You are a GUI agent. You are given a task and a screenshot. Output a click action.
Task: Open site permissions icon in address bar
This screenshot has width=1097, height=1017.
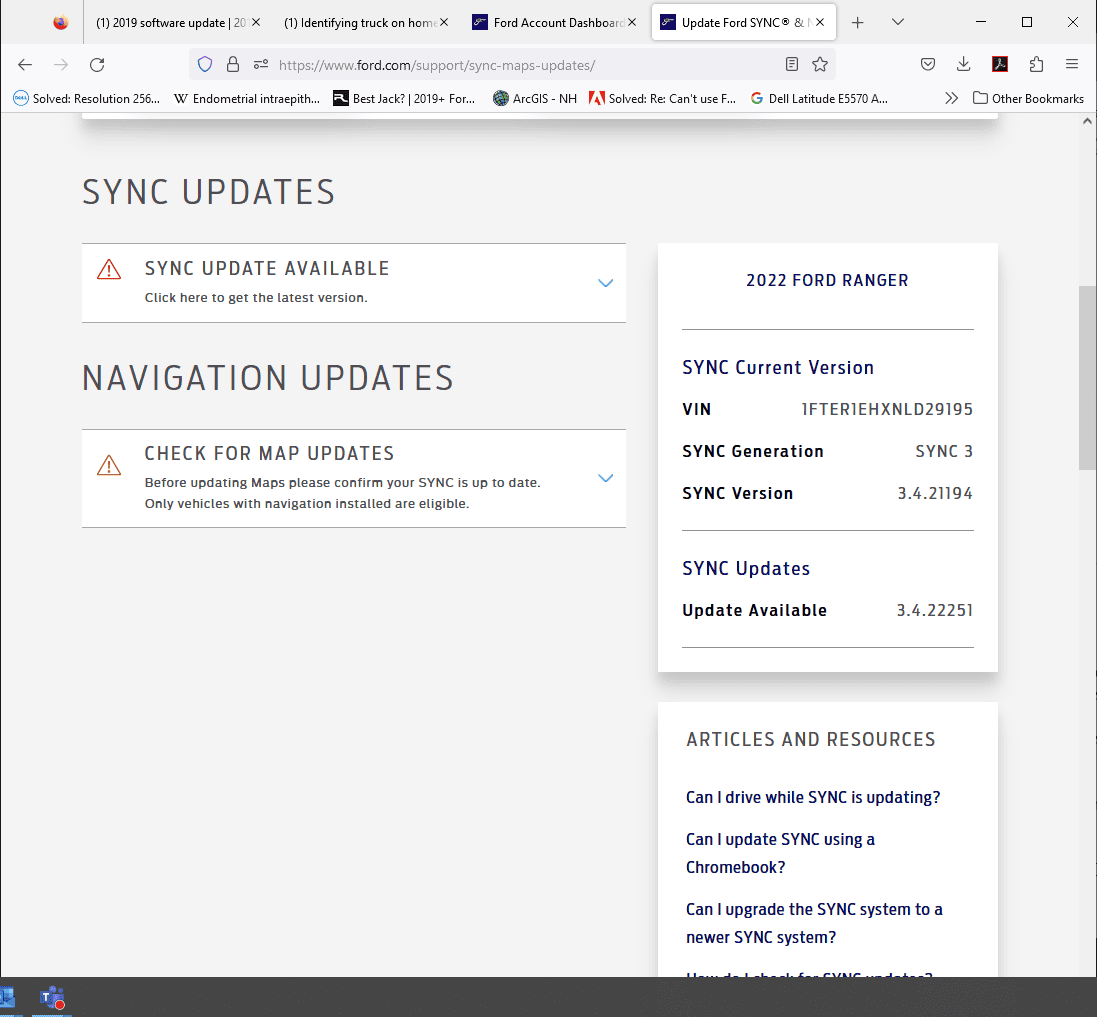tap(261, 65)
